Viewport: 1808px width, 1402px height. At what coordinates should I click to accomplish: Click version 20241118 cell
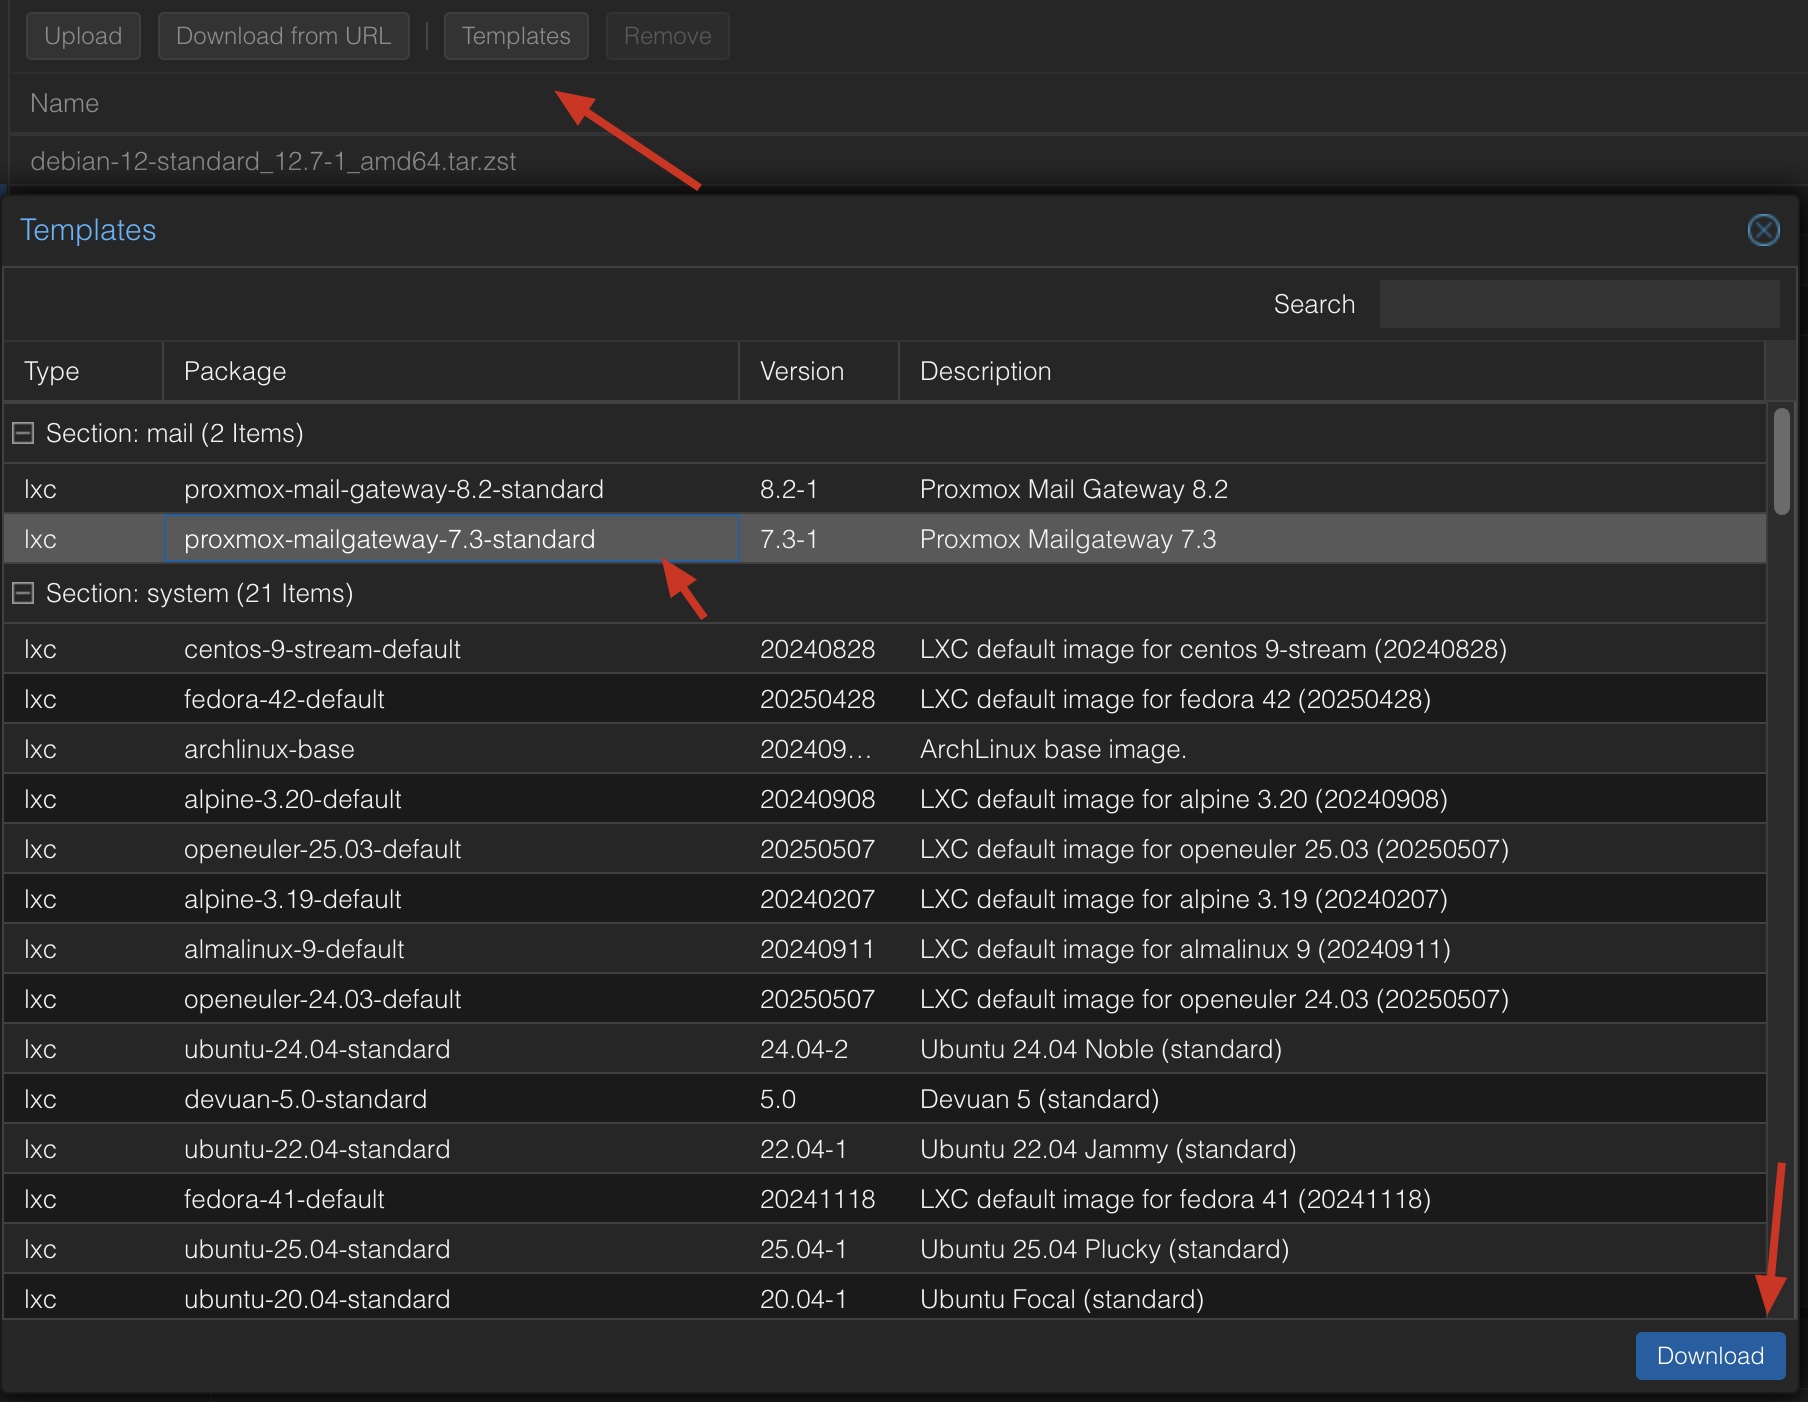[818, 1199]
